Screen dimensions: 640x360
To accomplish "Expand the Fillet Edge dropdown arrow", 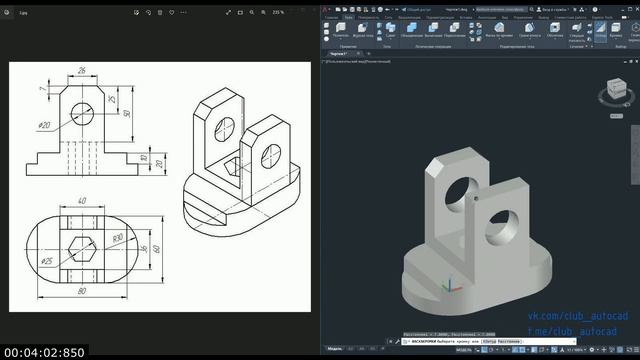I will coord(499,39).
